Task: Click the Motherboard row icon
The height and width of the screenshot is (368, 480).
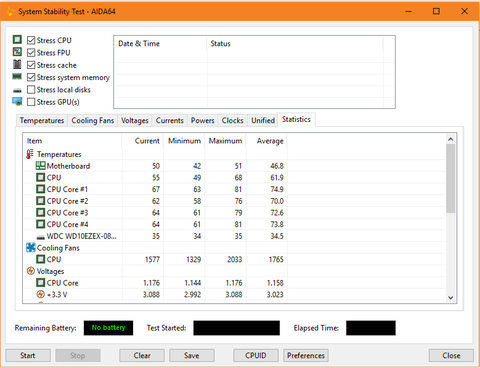Action: click(41, 166)
